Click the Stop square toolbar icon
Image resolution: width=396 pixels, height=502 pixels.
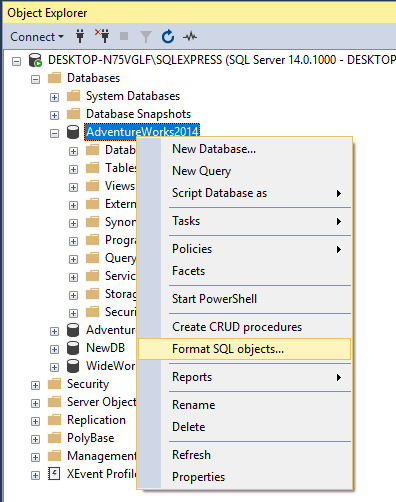click(x=124, y=36)
